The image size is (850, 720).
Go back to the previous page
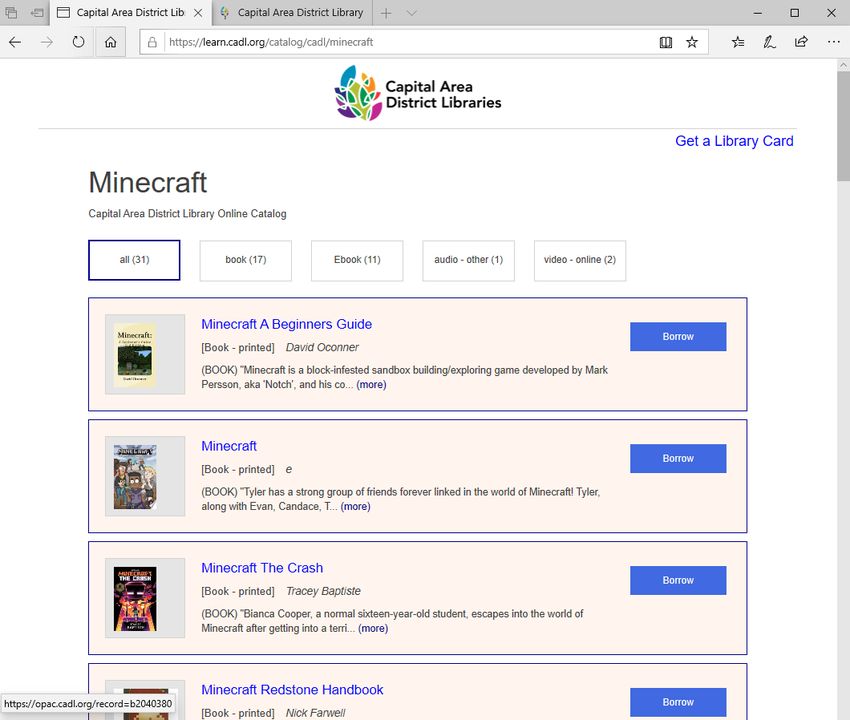coord(15,42)
